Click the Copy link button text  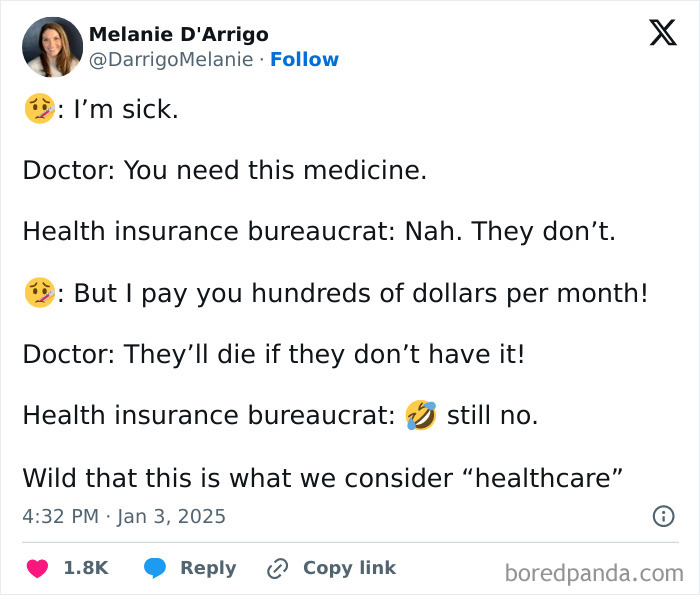[x=349, y=568]
